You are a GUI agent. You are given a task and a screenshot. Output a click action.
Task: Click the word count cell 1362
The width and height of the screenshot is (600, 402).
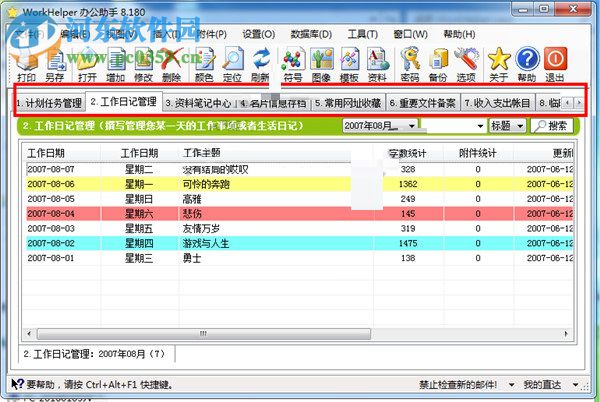pyautogui.click(x=408, y=184)
